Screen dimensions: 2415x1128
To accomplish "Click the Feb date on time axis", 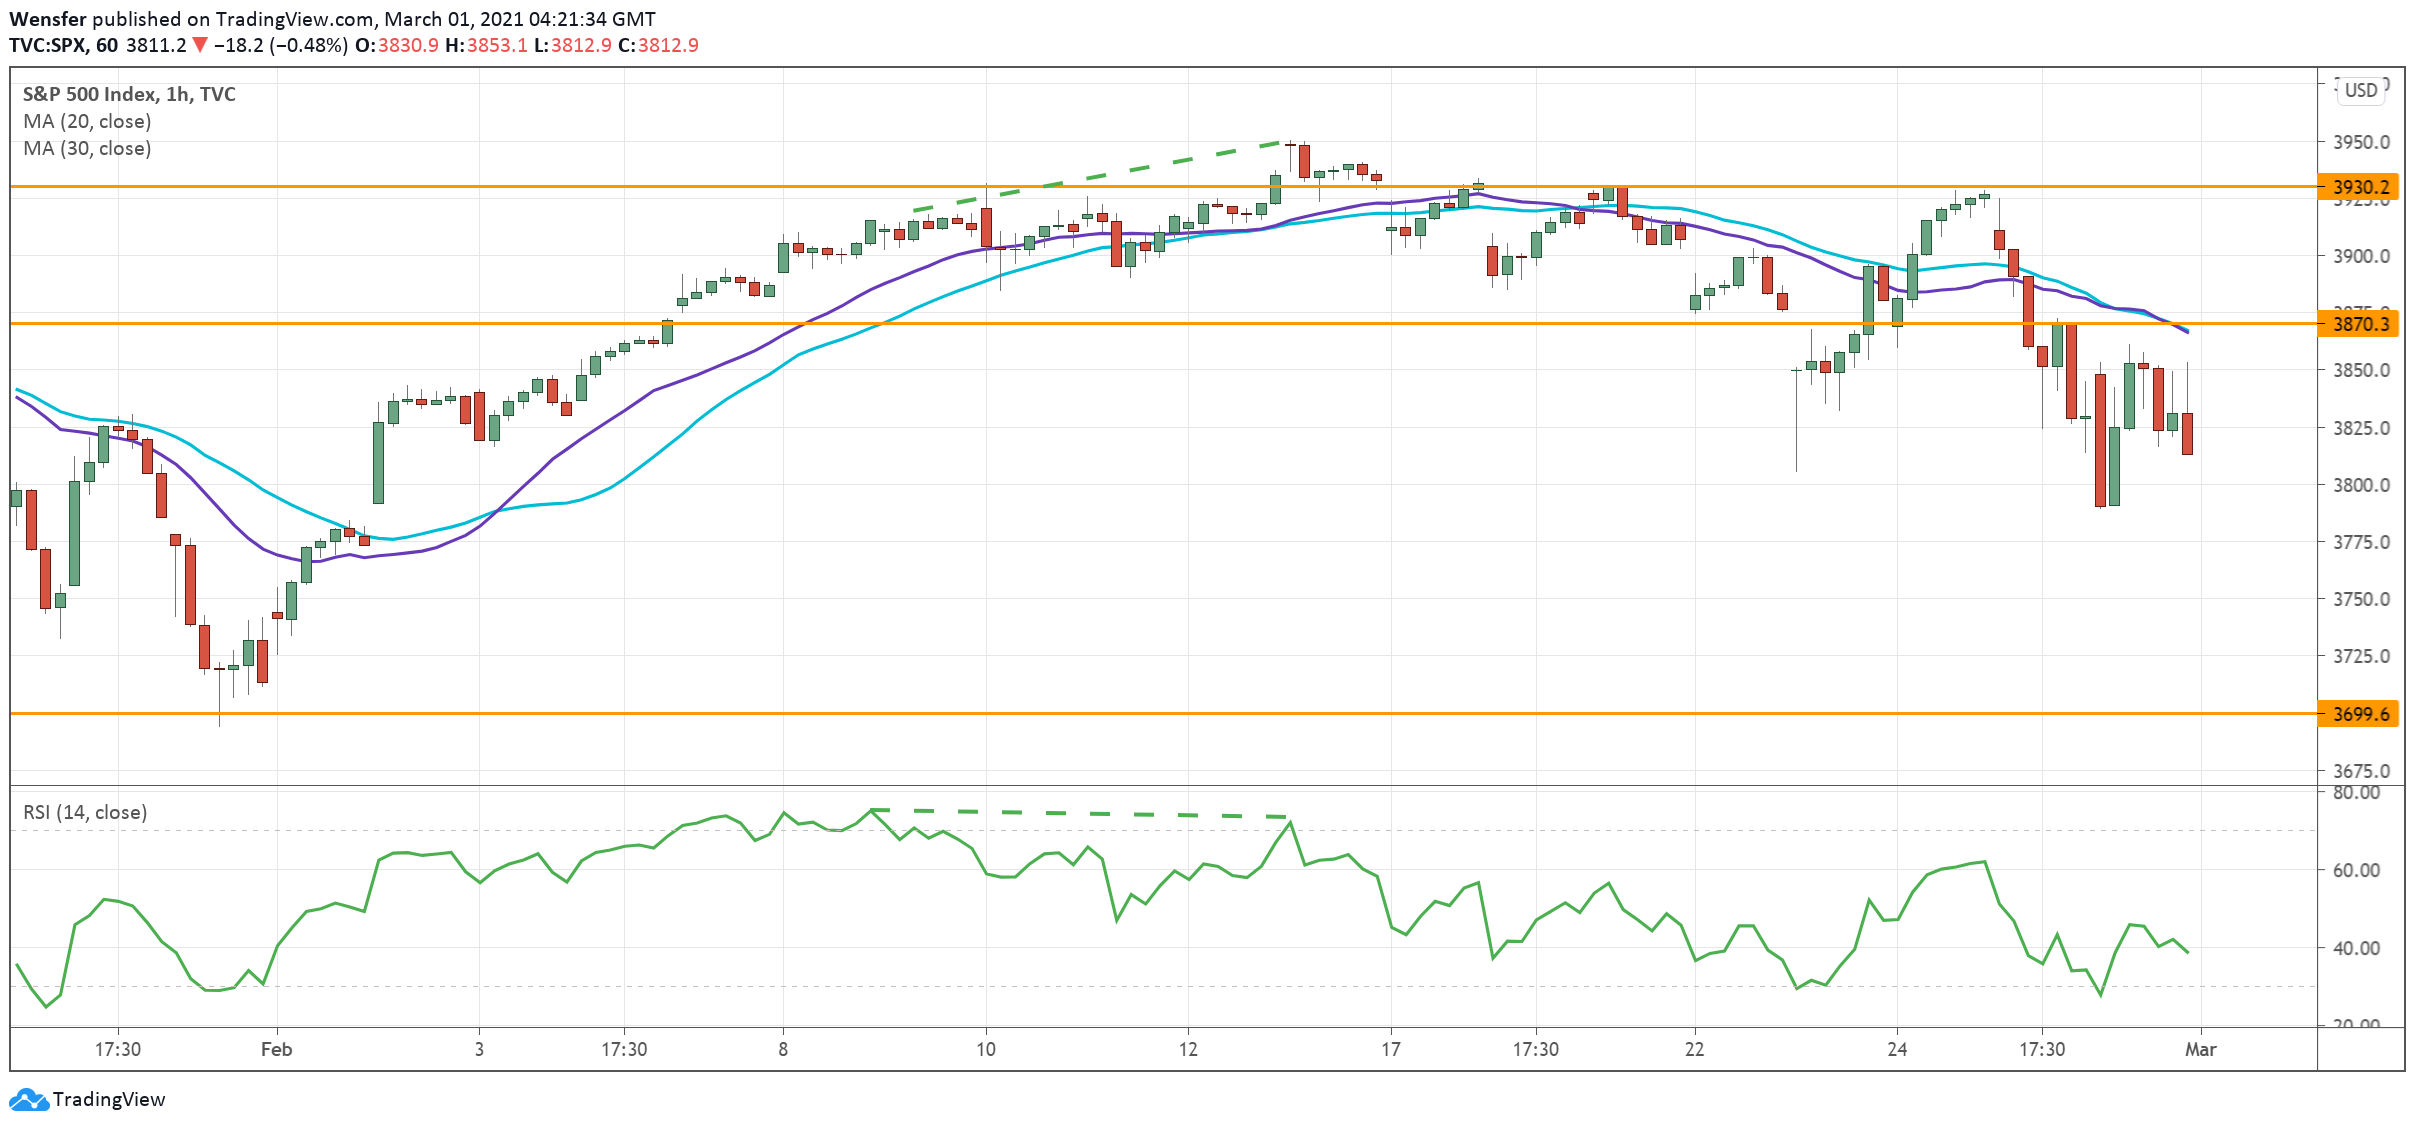I will point(276,1049).
